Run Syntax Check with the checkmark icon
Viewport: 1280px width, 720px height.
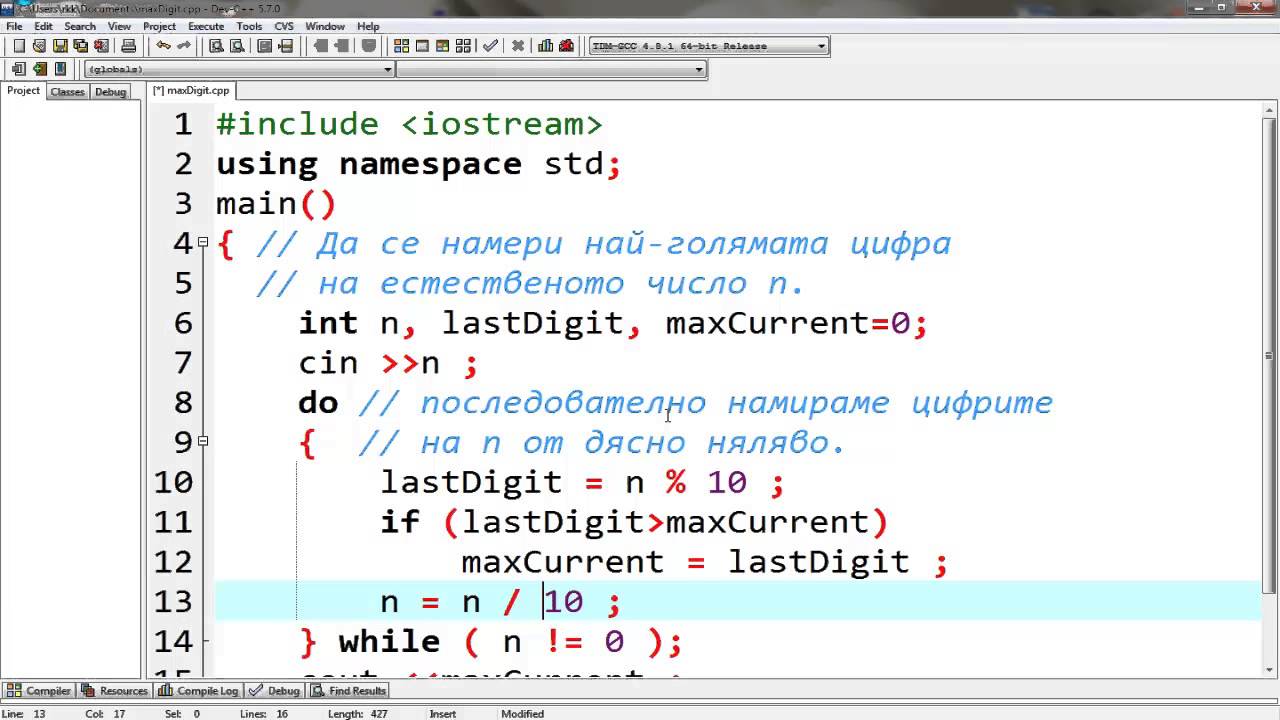coord(490,46)
